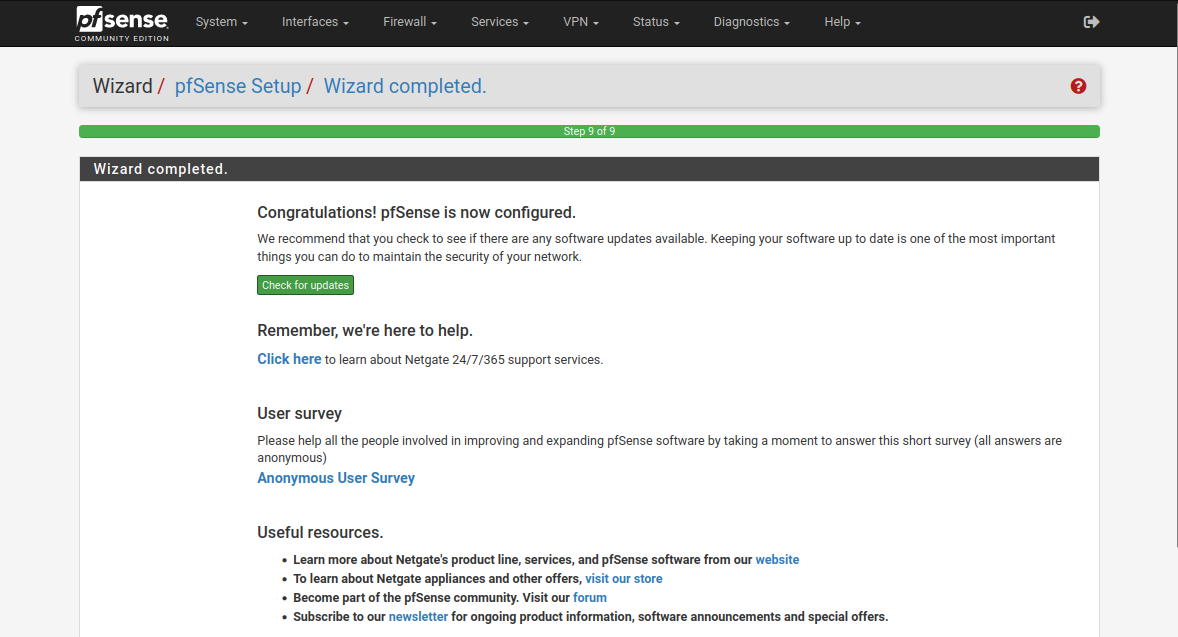Open the Diagnostics menu
The height and width of the screenshot is (637, 1178).
click(751, 22)
